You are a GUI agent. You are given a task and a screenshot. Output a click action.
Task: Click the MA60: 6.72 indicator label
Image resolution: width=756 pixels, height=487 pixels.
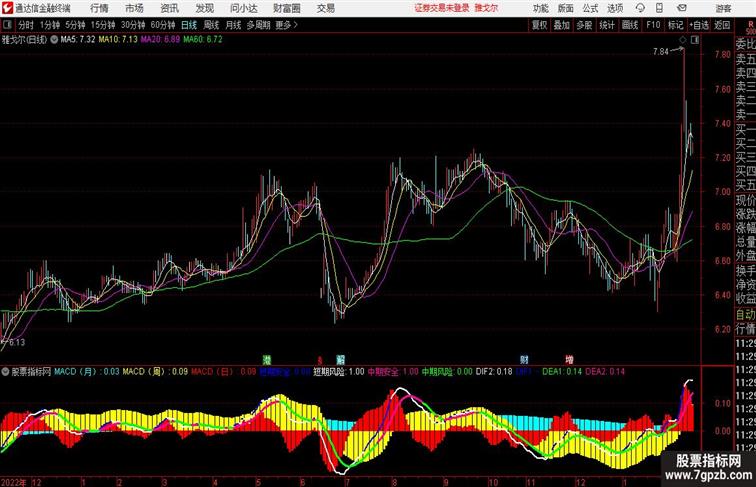(x=203, y=40)
